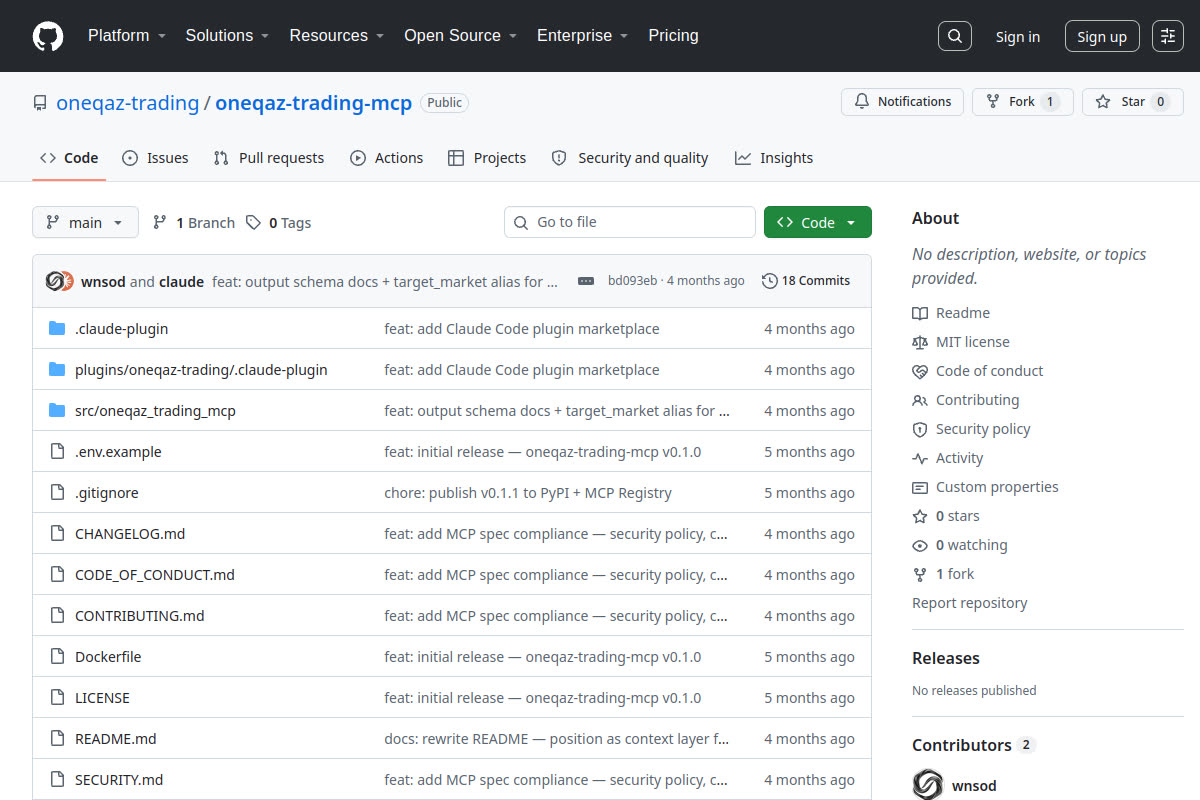Expand the Solutions menu

(227, 35)
